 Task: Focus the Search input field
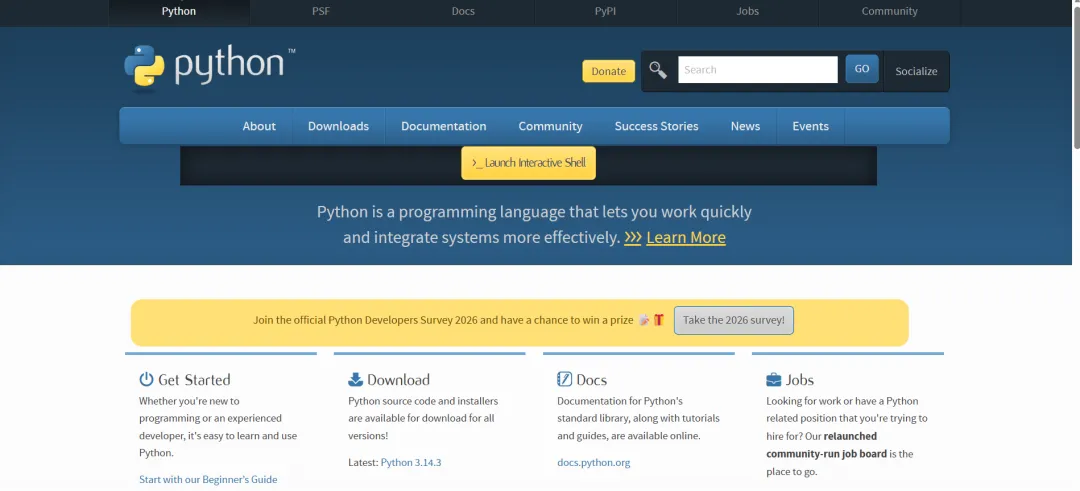click(x=758, y=70)
